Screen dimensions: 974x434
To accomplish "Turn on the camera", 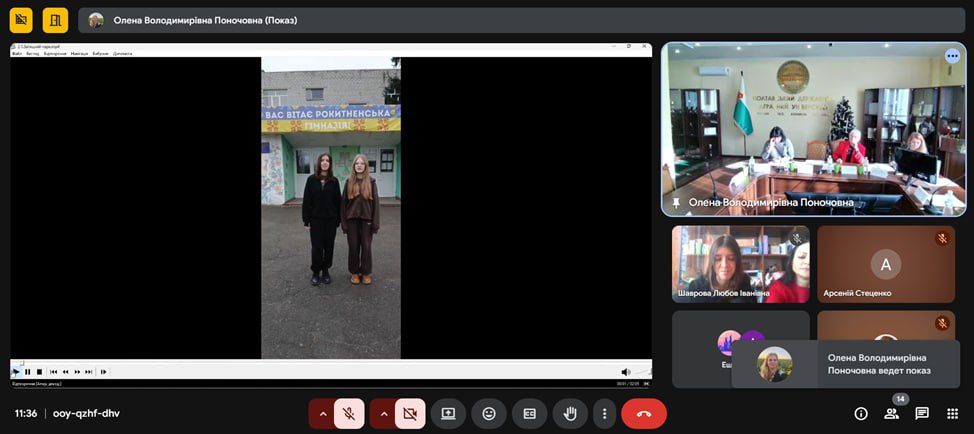I will click(x=410, y=413).
